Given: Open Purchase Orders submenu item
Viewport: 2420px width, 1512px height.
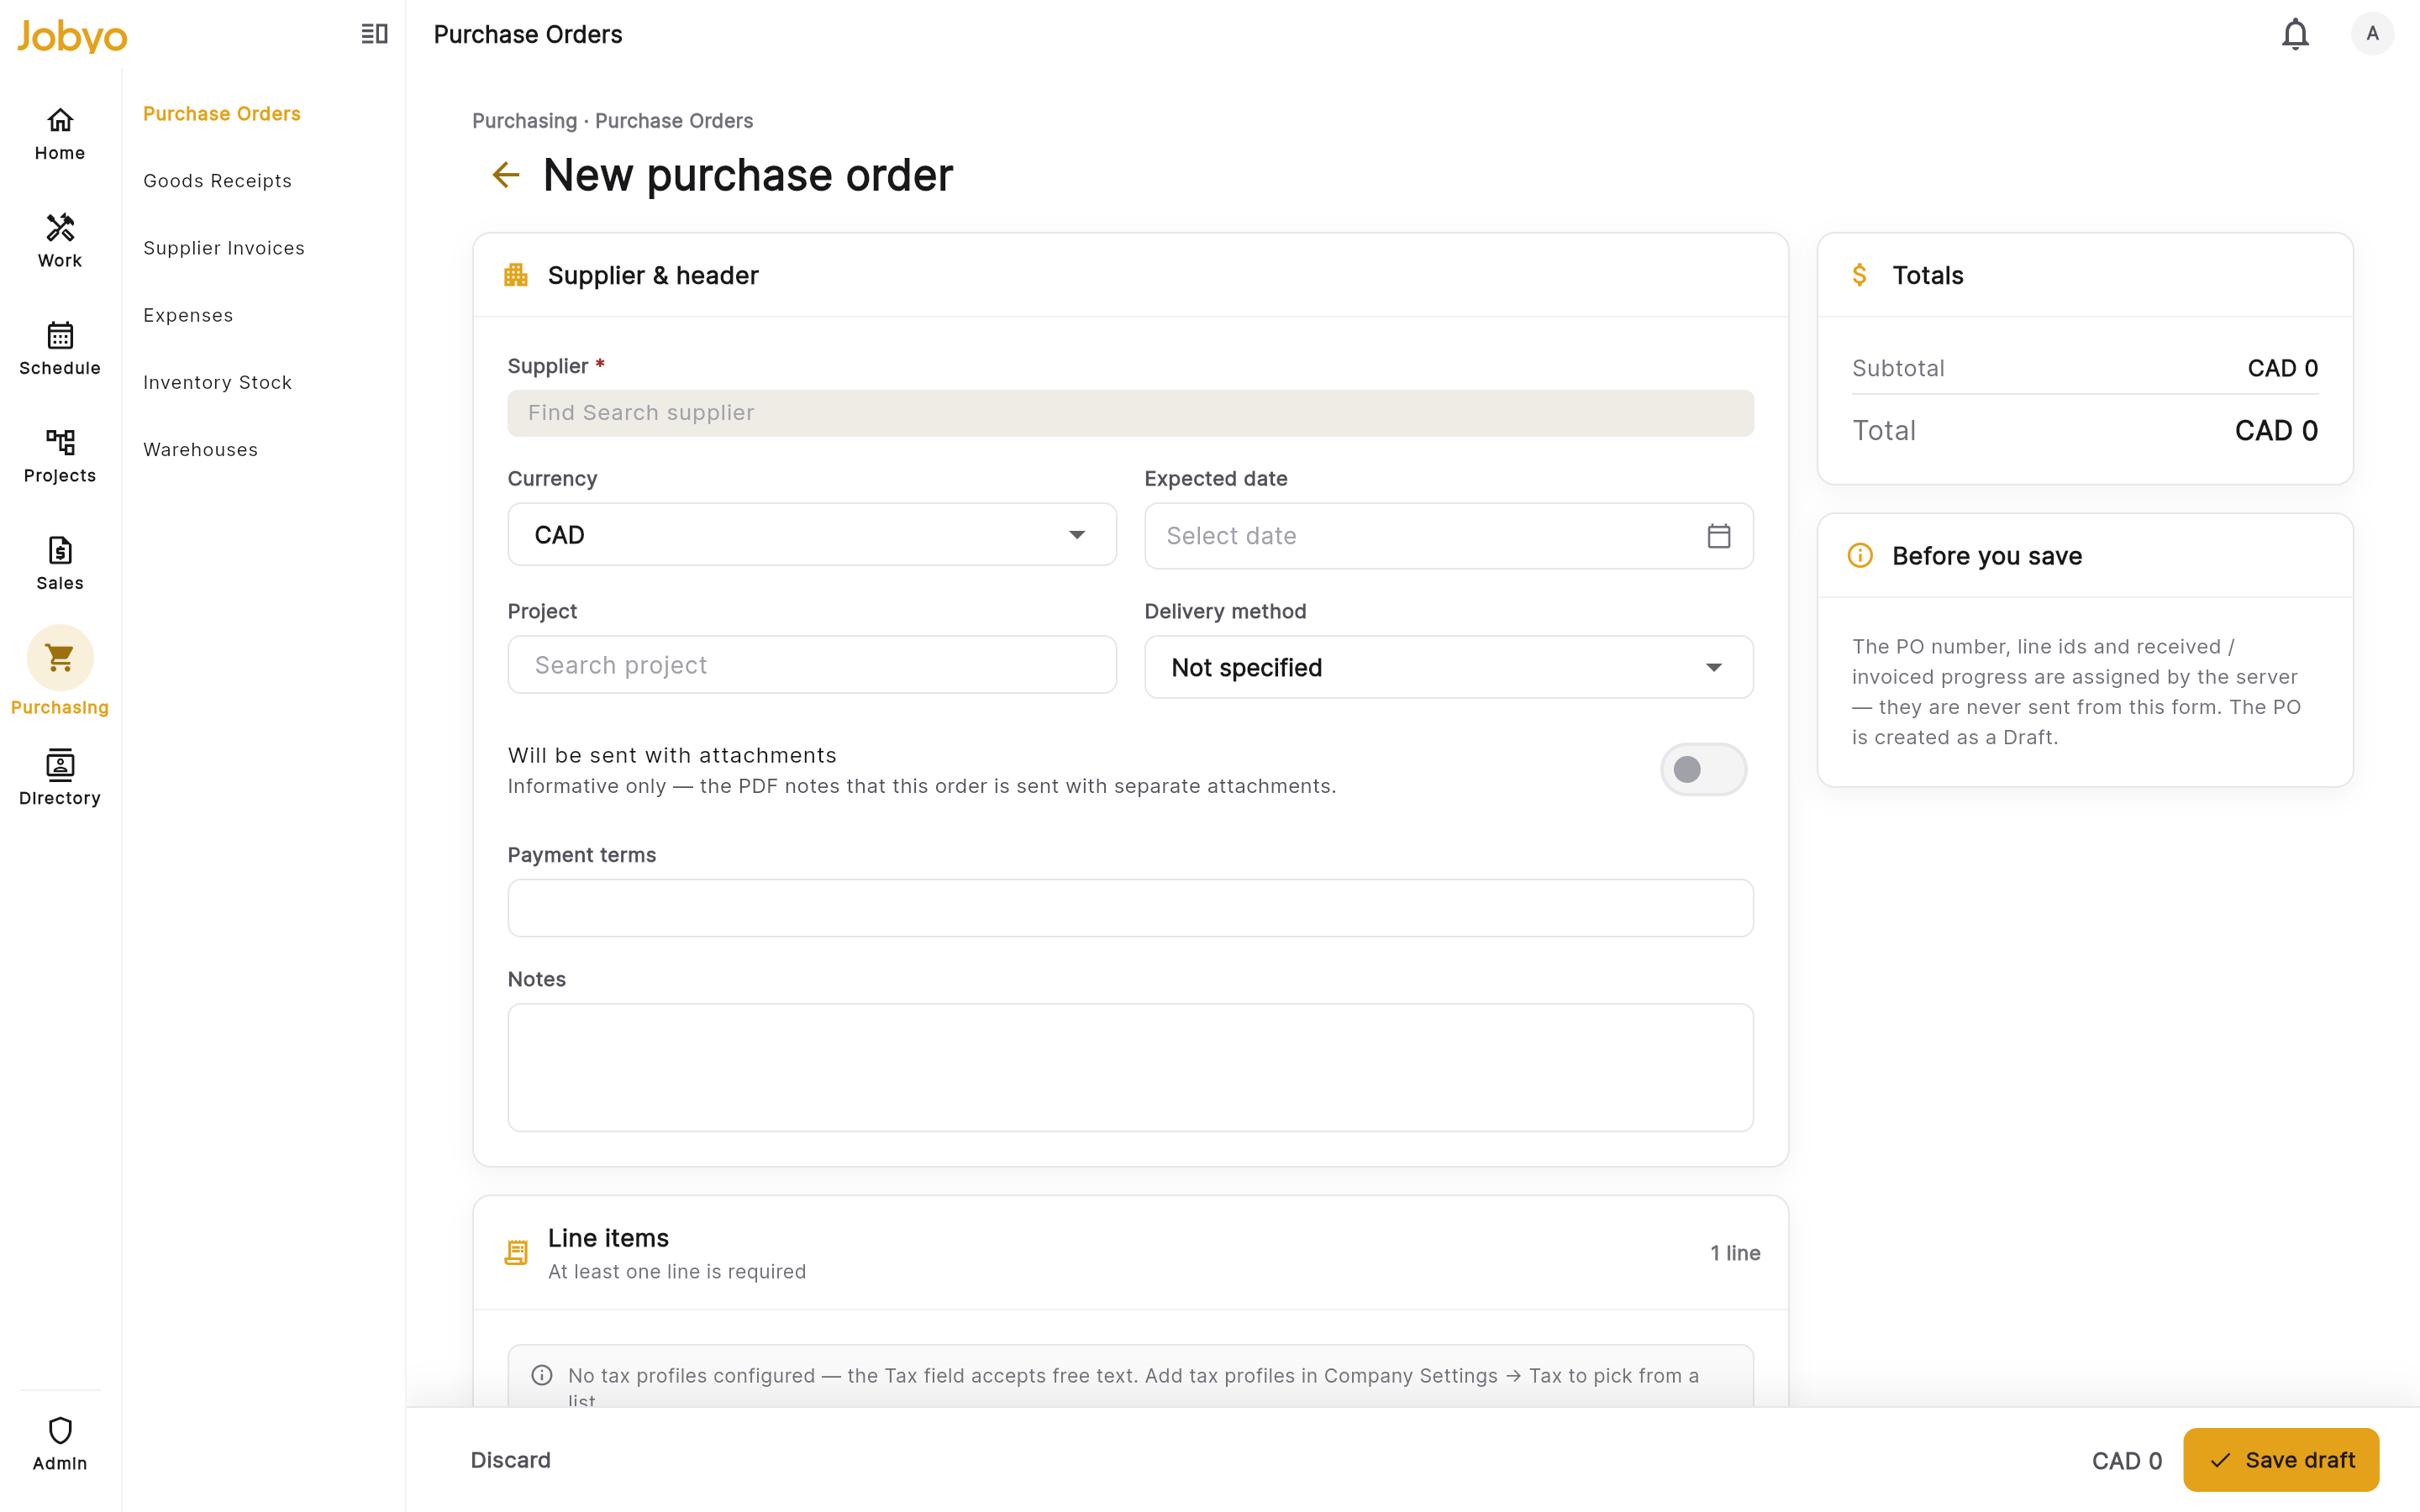Looking at the screenshot, I should (222, 114).
